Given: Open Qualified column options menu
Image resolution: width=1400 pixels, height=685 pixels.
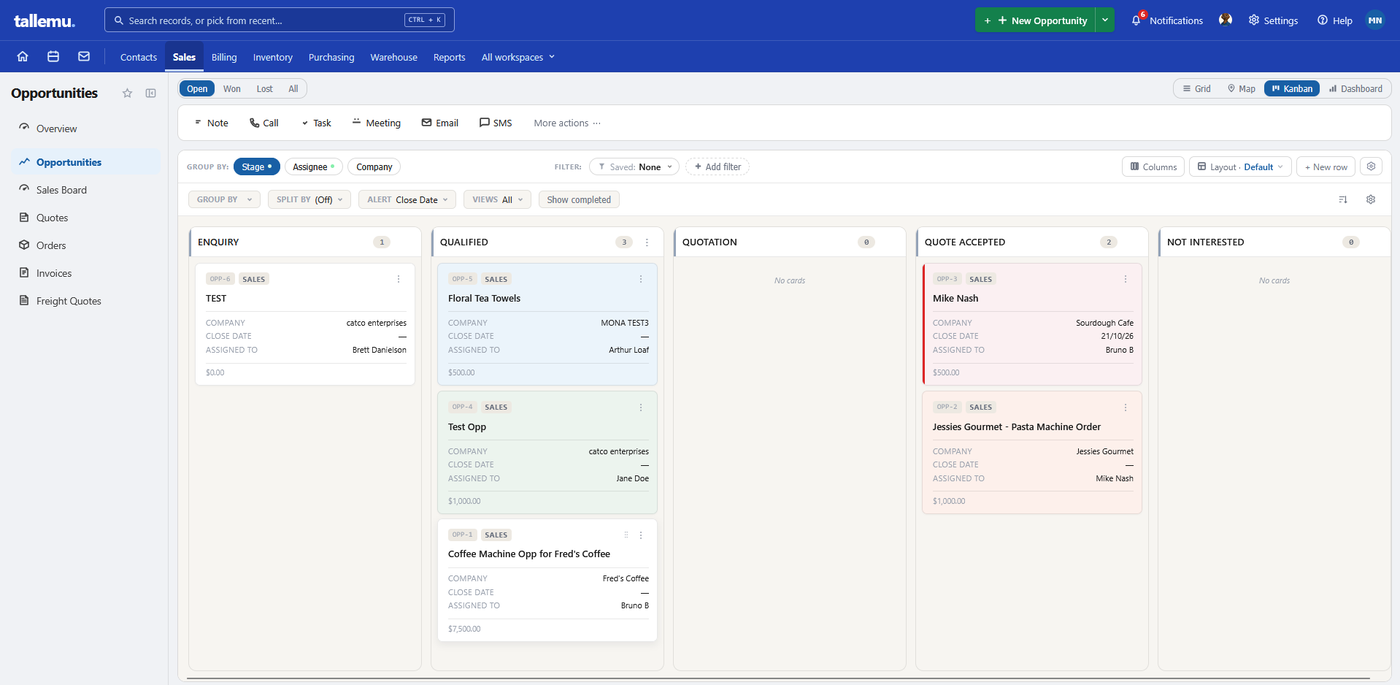Looking at the screenshot, I should (647, 242).
